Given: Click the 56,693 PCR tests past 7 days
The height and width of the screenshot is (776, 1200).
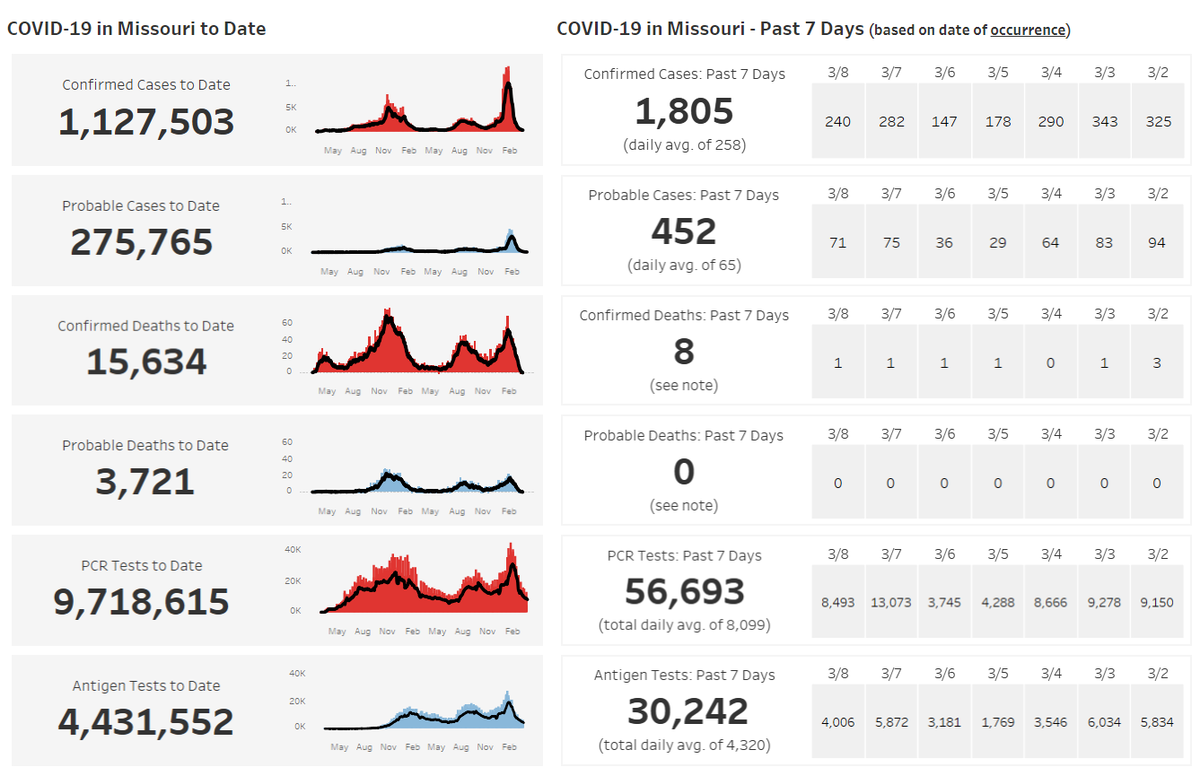Looking at the screenshot, I should [x=684, y=591].
